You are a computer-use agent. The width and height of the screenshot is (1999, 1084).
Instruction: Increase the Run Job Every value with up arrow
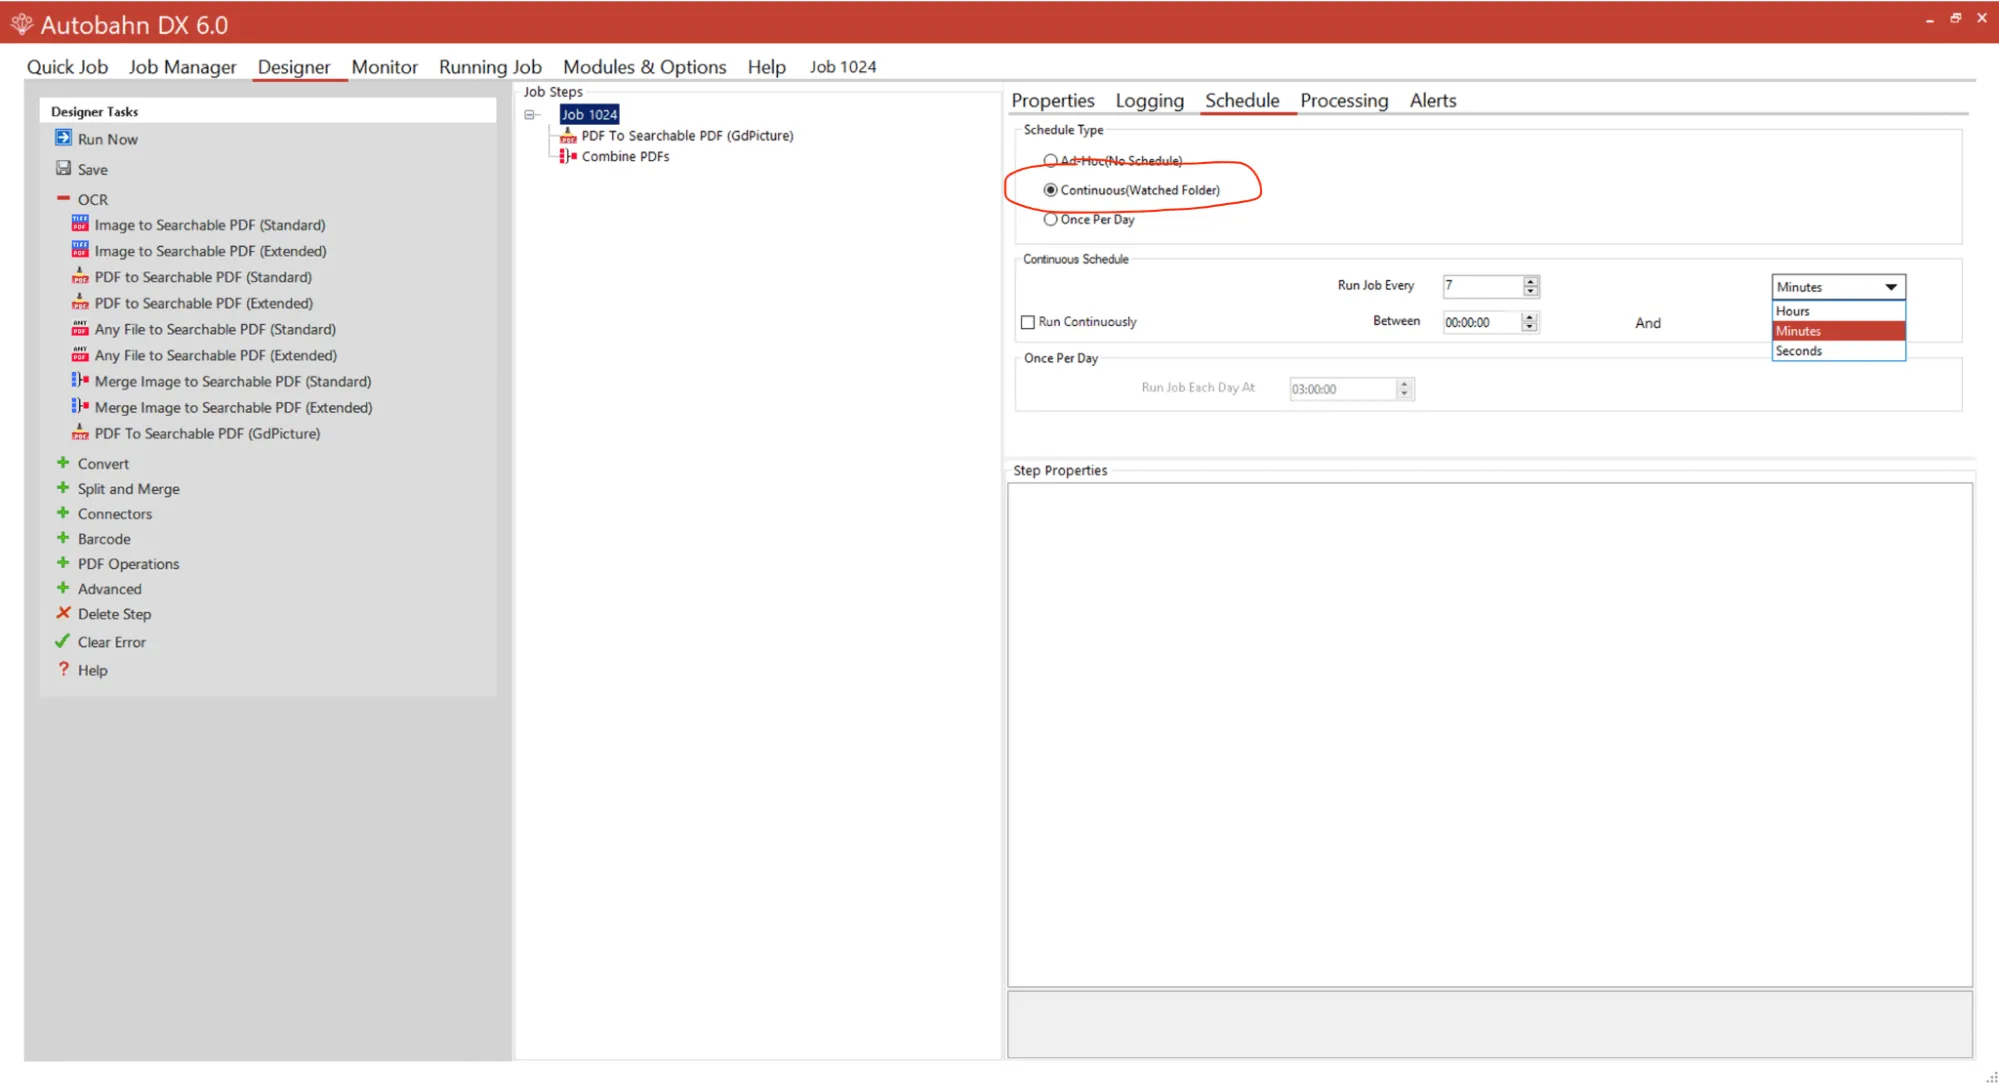coord(1530,281)
